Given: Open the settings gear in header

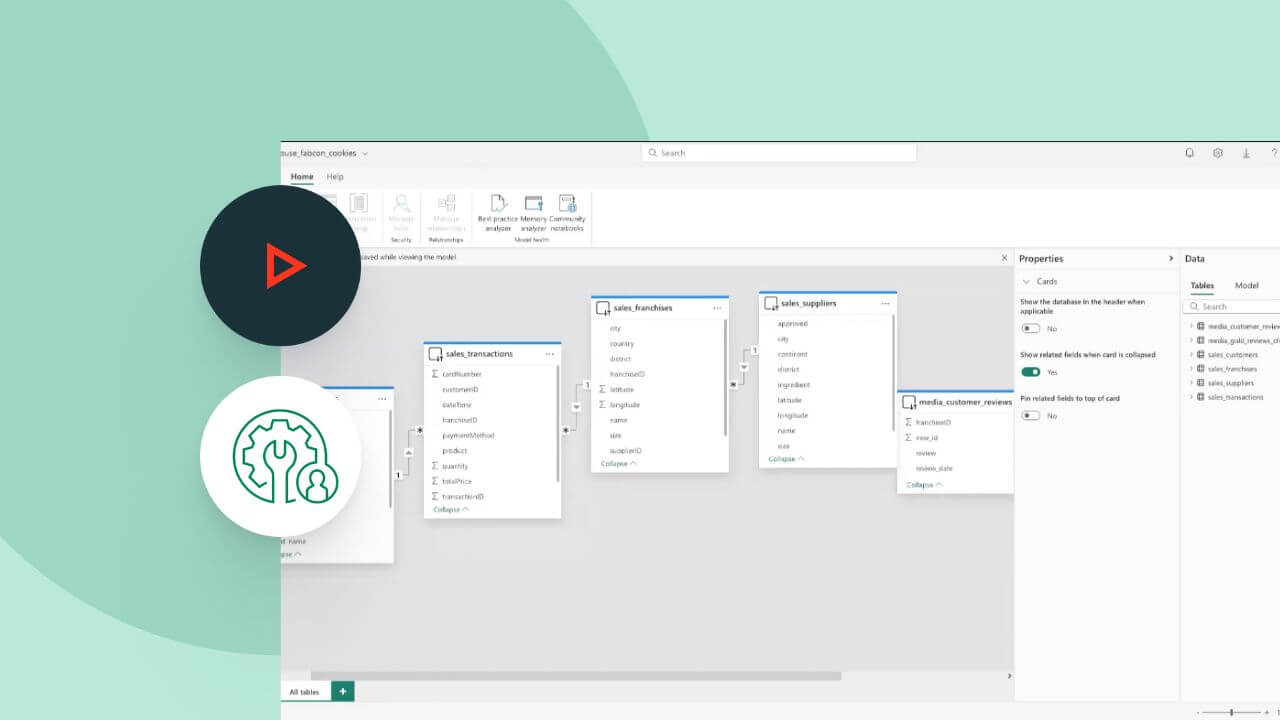Looking at the screenshot, I should point(1218,153).
